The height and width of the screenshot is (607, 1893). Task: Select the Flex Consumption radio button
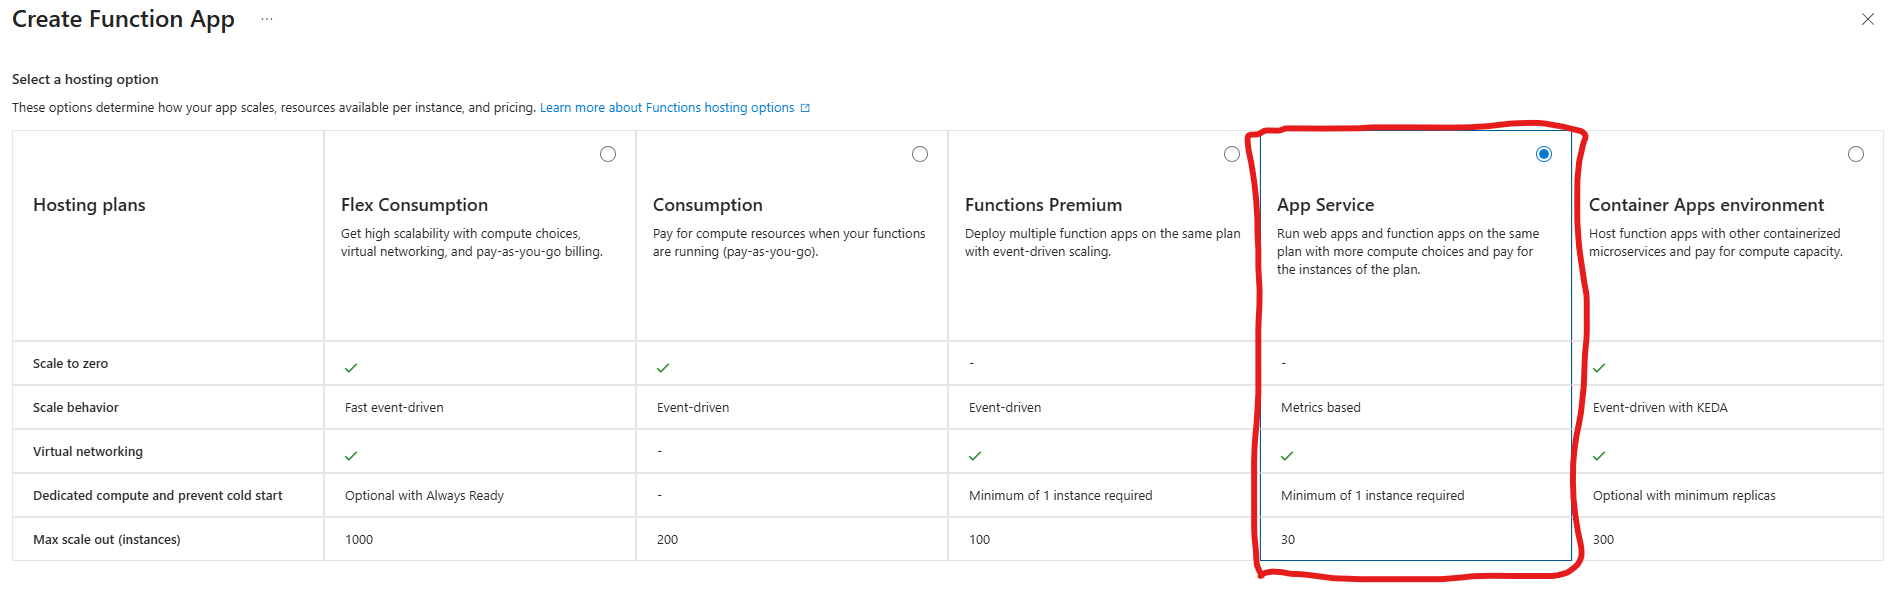(608, 154)
